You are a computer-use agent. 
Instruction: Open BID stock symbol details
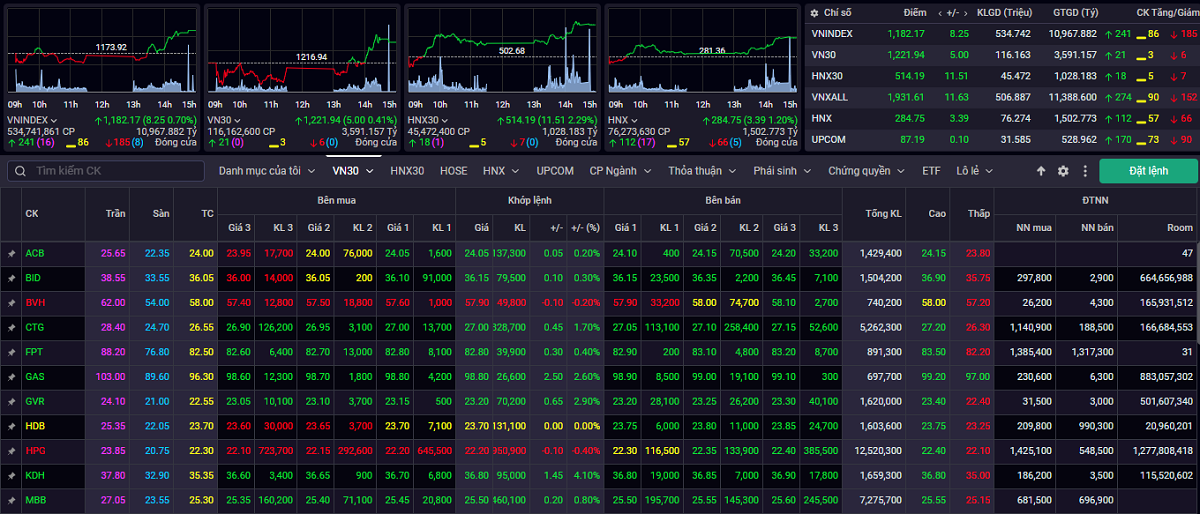tap(33, 278)
